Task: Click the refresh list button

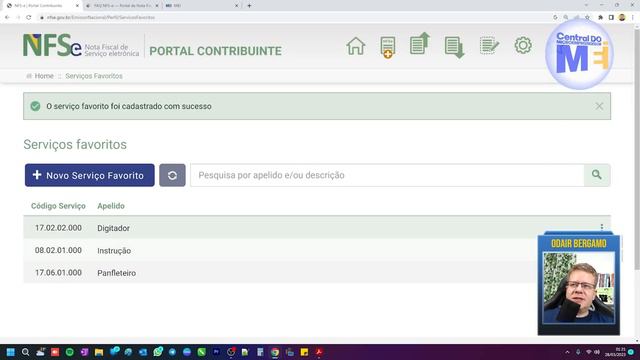Action: coord(172,175)
